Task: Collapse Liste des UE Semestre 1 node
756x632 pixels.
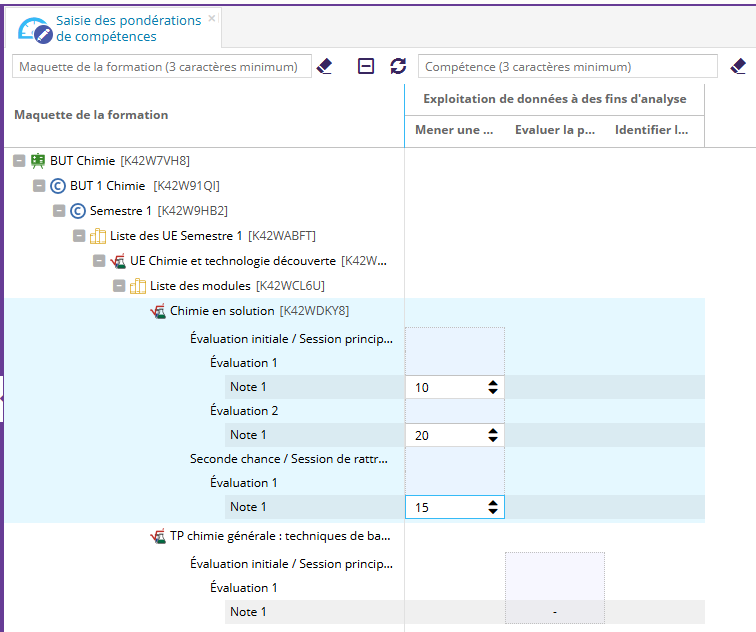Action: (x=79, y=236)
